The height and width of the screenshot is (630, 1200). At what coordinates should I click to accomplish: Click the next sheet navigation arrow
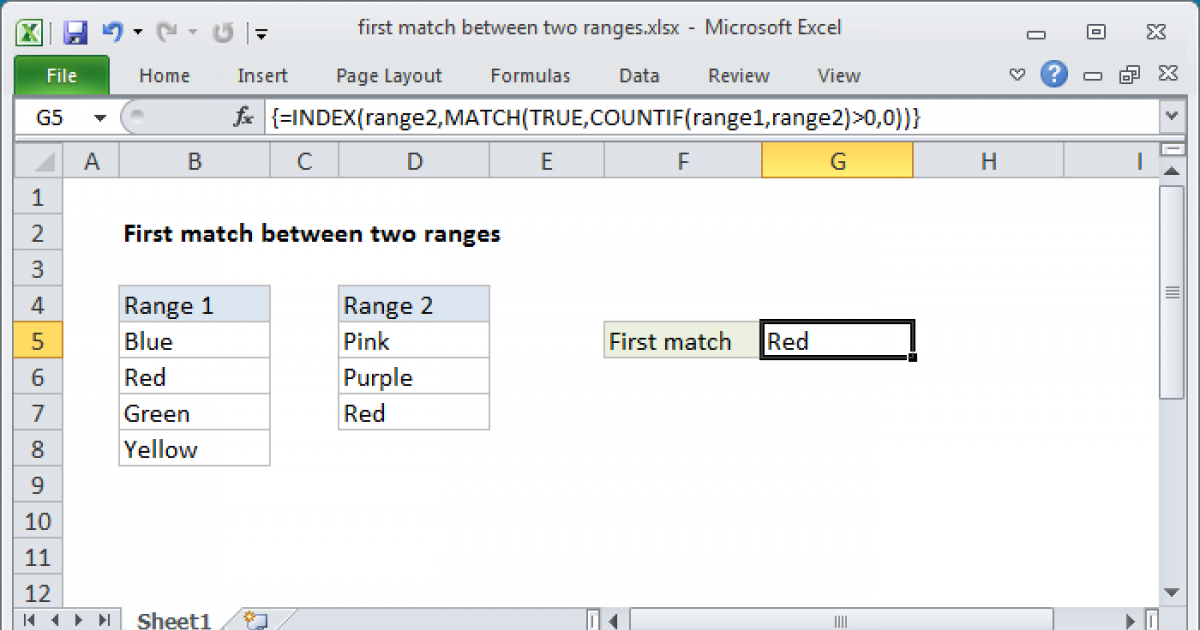(82, 620)
